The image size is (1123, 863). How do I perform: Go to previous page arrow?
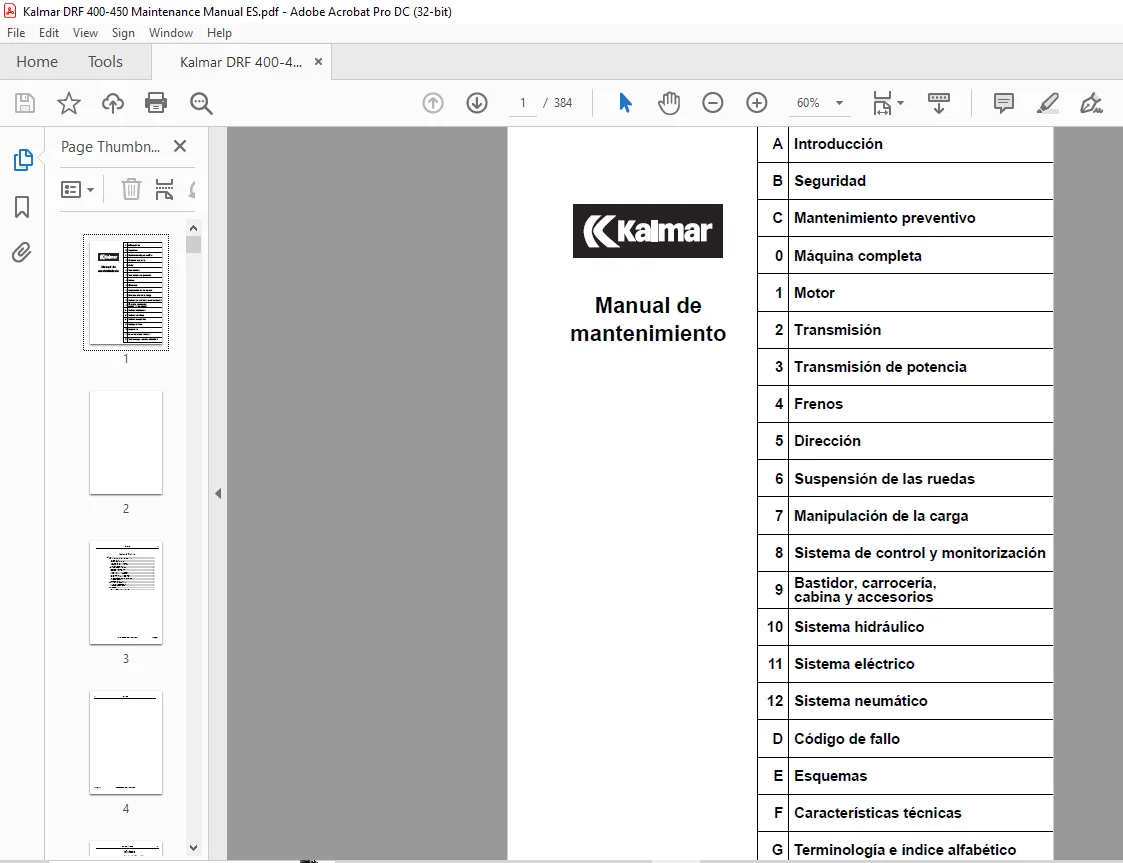[433, 103]
